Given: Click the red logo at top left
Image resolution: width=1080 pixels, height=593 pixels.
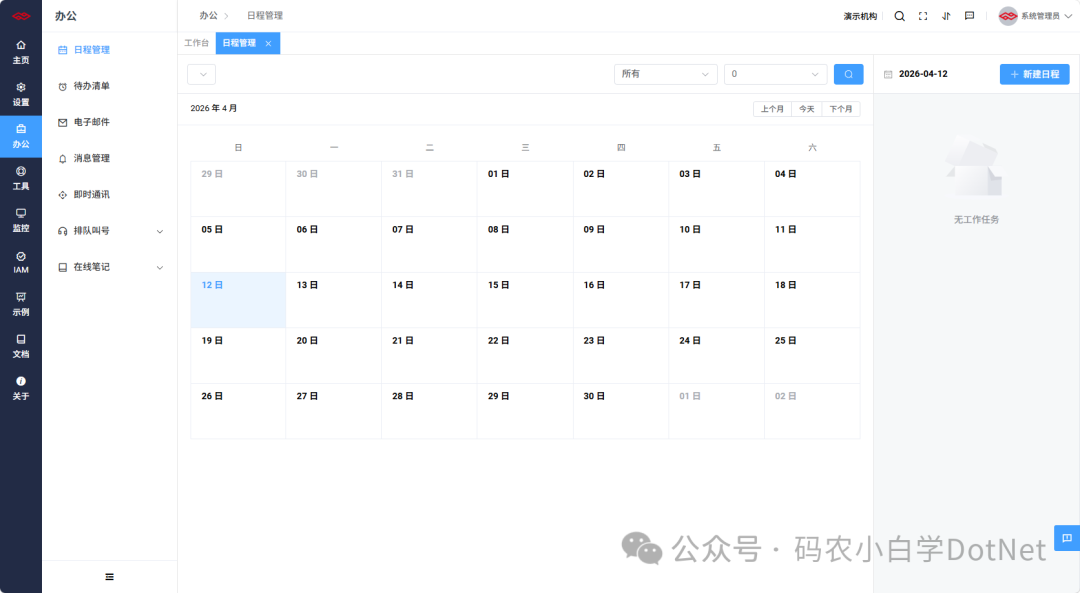Looking at the screenshot, I should [21, 16].
